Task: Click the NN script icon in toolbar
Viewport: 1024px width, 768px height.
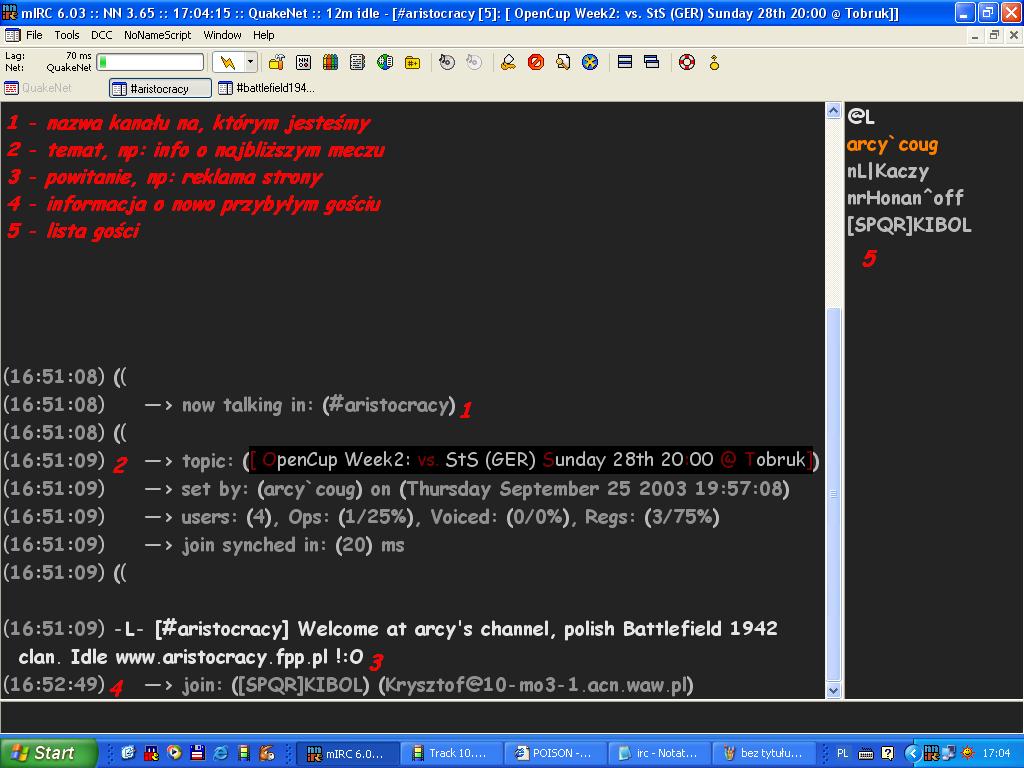Action: [303, 62]
